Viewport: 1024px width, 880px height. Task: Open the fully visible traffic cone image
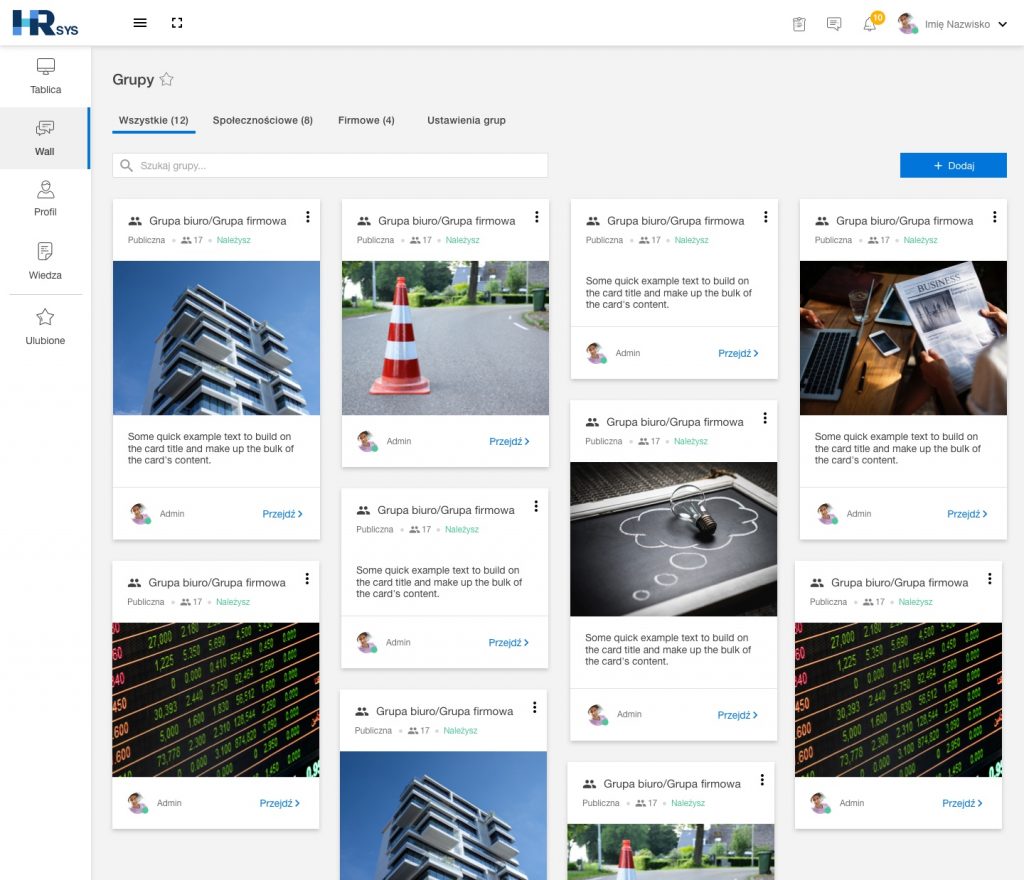tap(445, 338)
